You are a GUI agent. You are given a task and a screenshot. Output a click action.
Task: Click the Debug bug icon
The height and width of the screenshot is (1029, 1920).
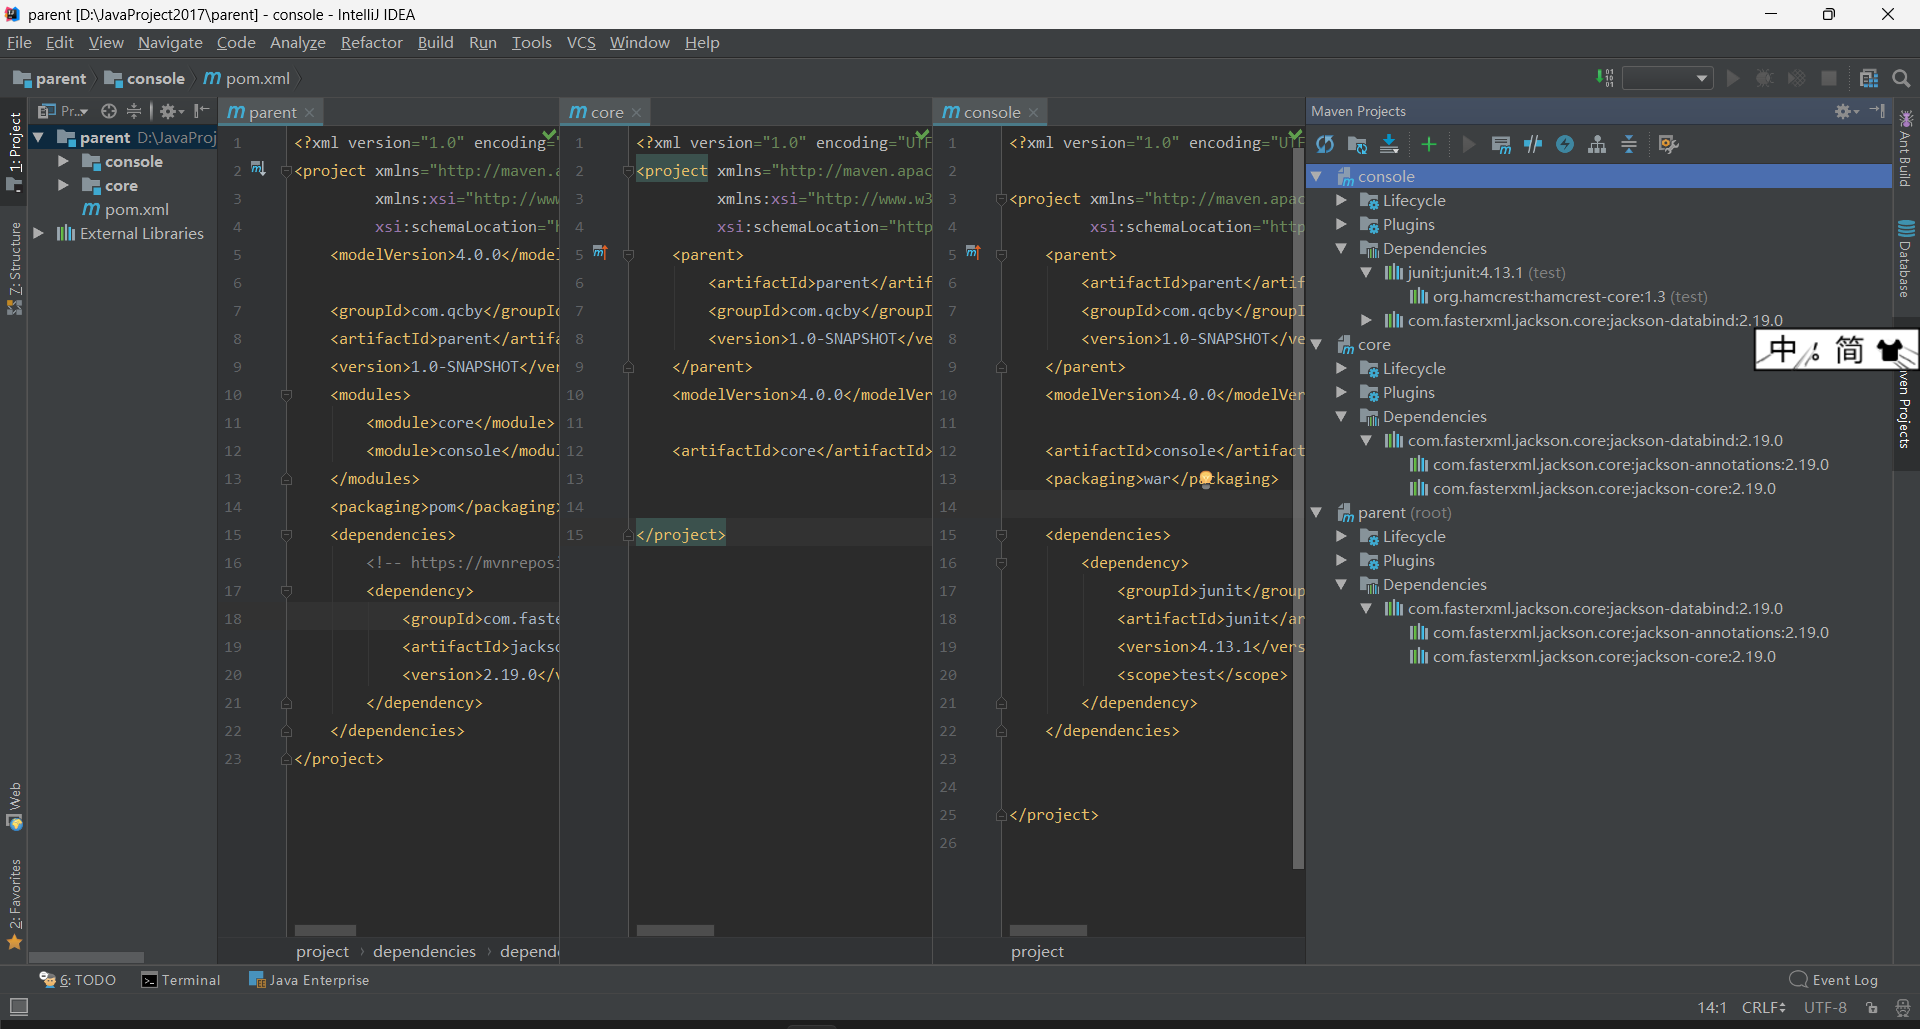1765,78
